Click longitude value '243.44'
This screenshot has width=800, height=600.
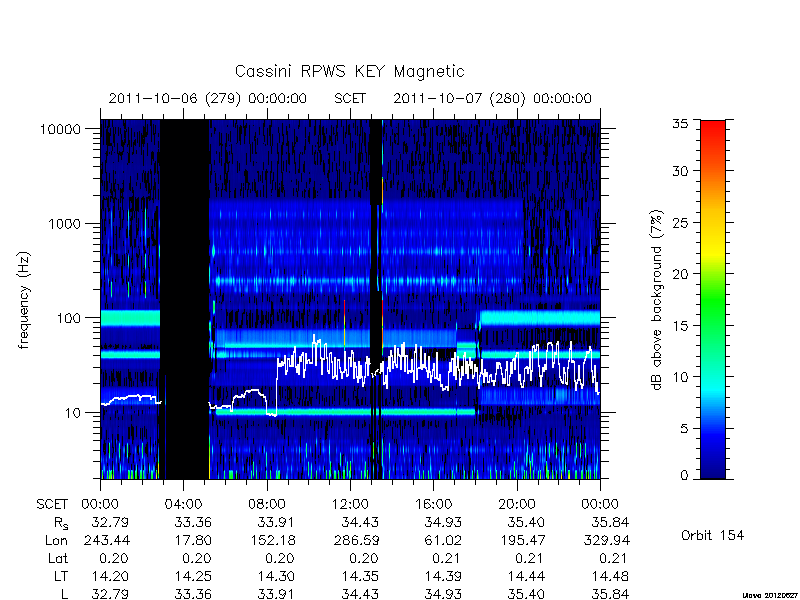pos(106,540)
